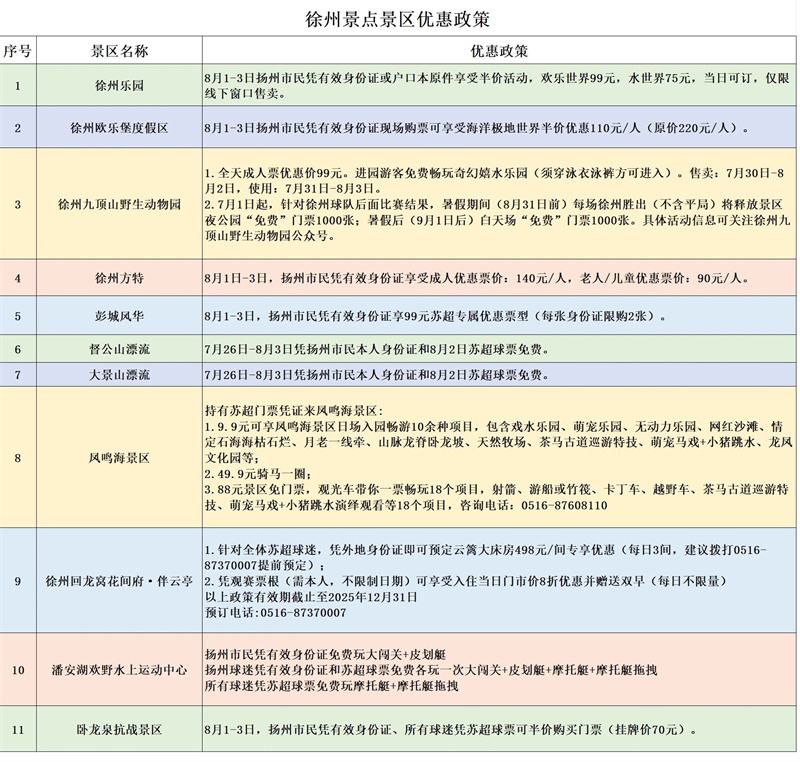800x762 pixels.
Task: Select the 彭城风华 name cell
Action: (x=119, y=316)
